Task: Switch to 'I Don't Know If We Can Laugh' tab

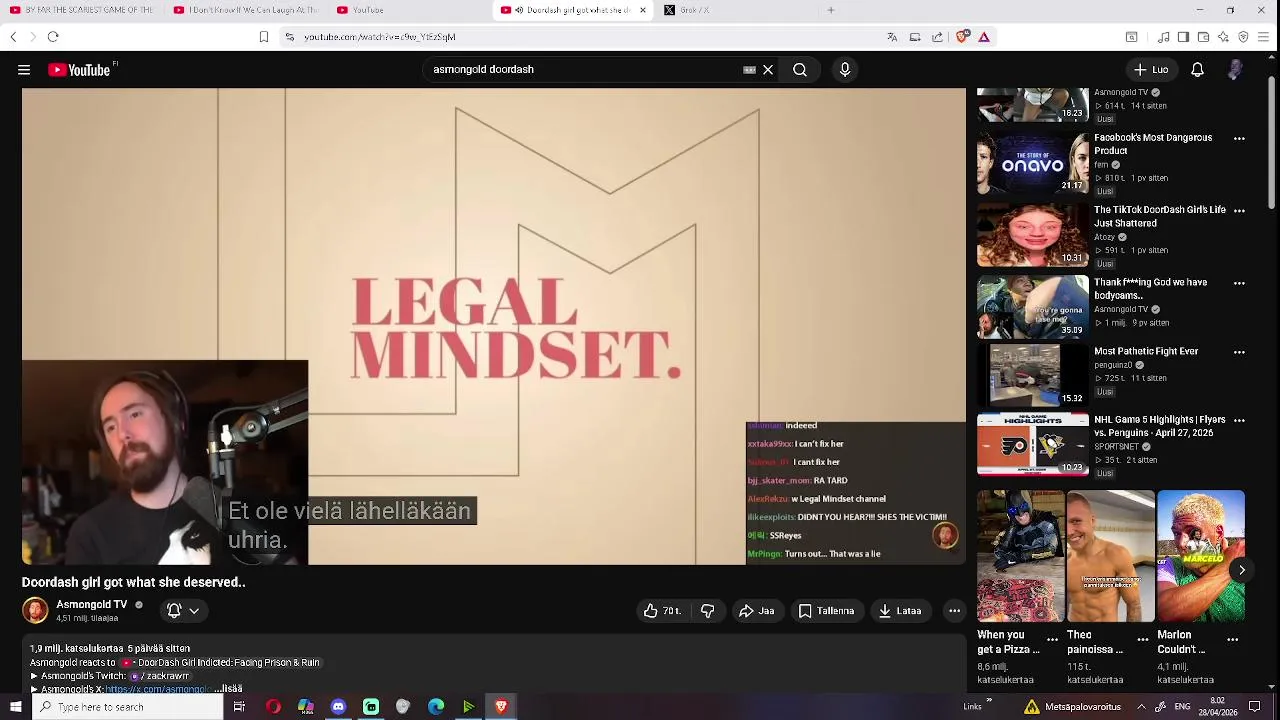Action: click(246, 10)
